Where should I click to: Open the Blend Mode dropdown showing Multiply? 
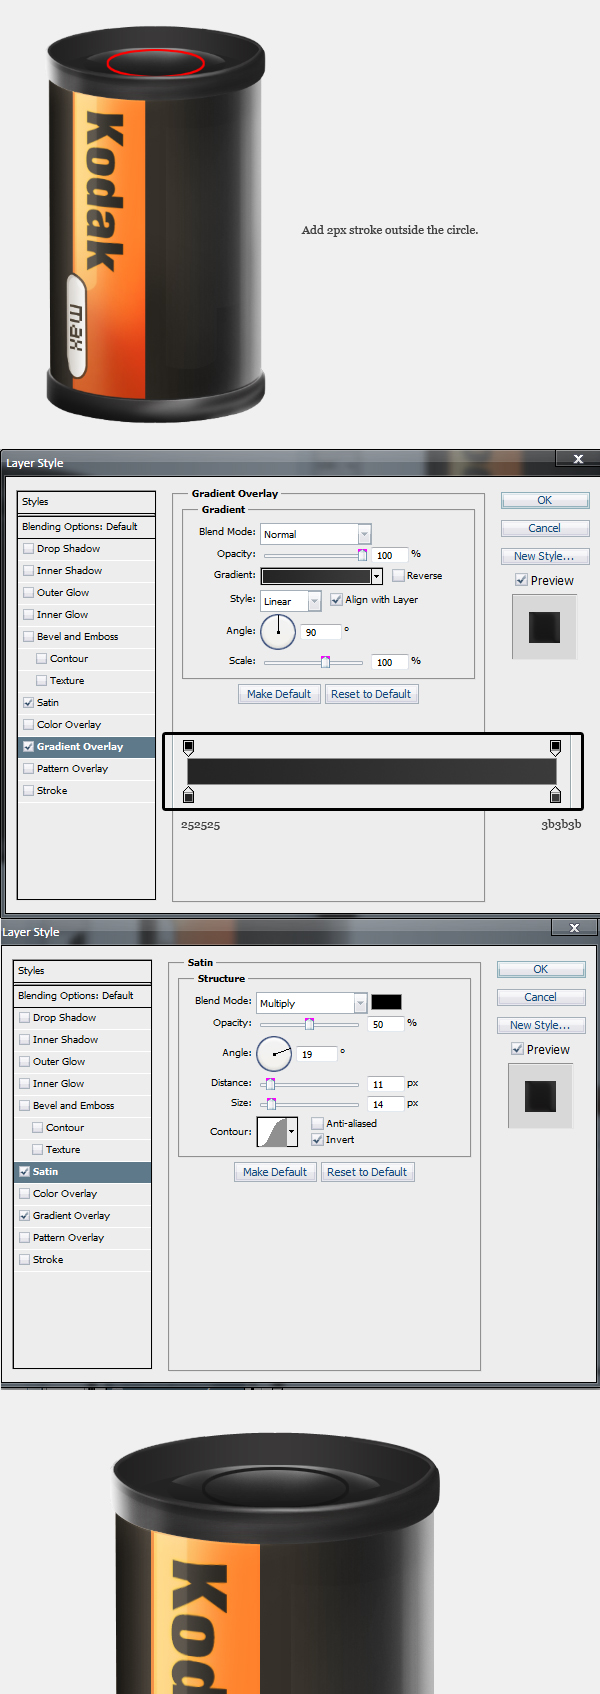(x=311, y=1003)
